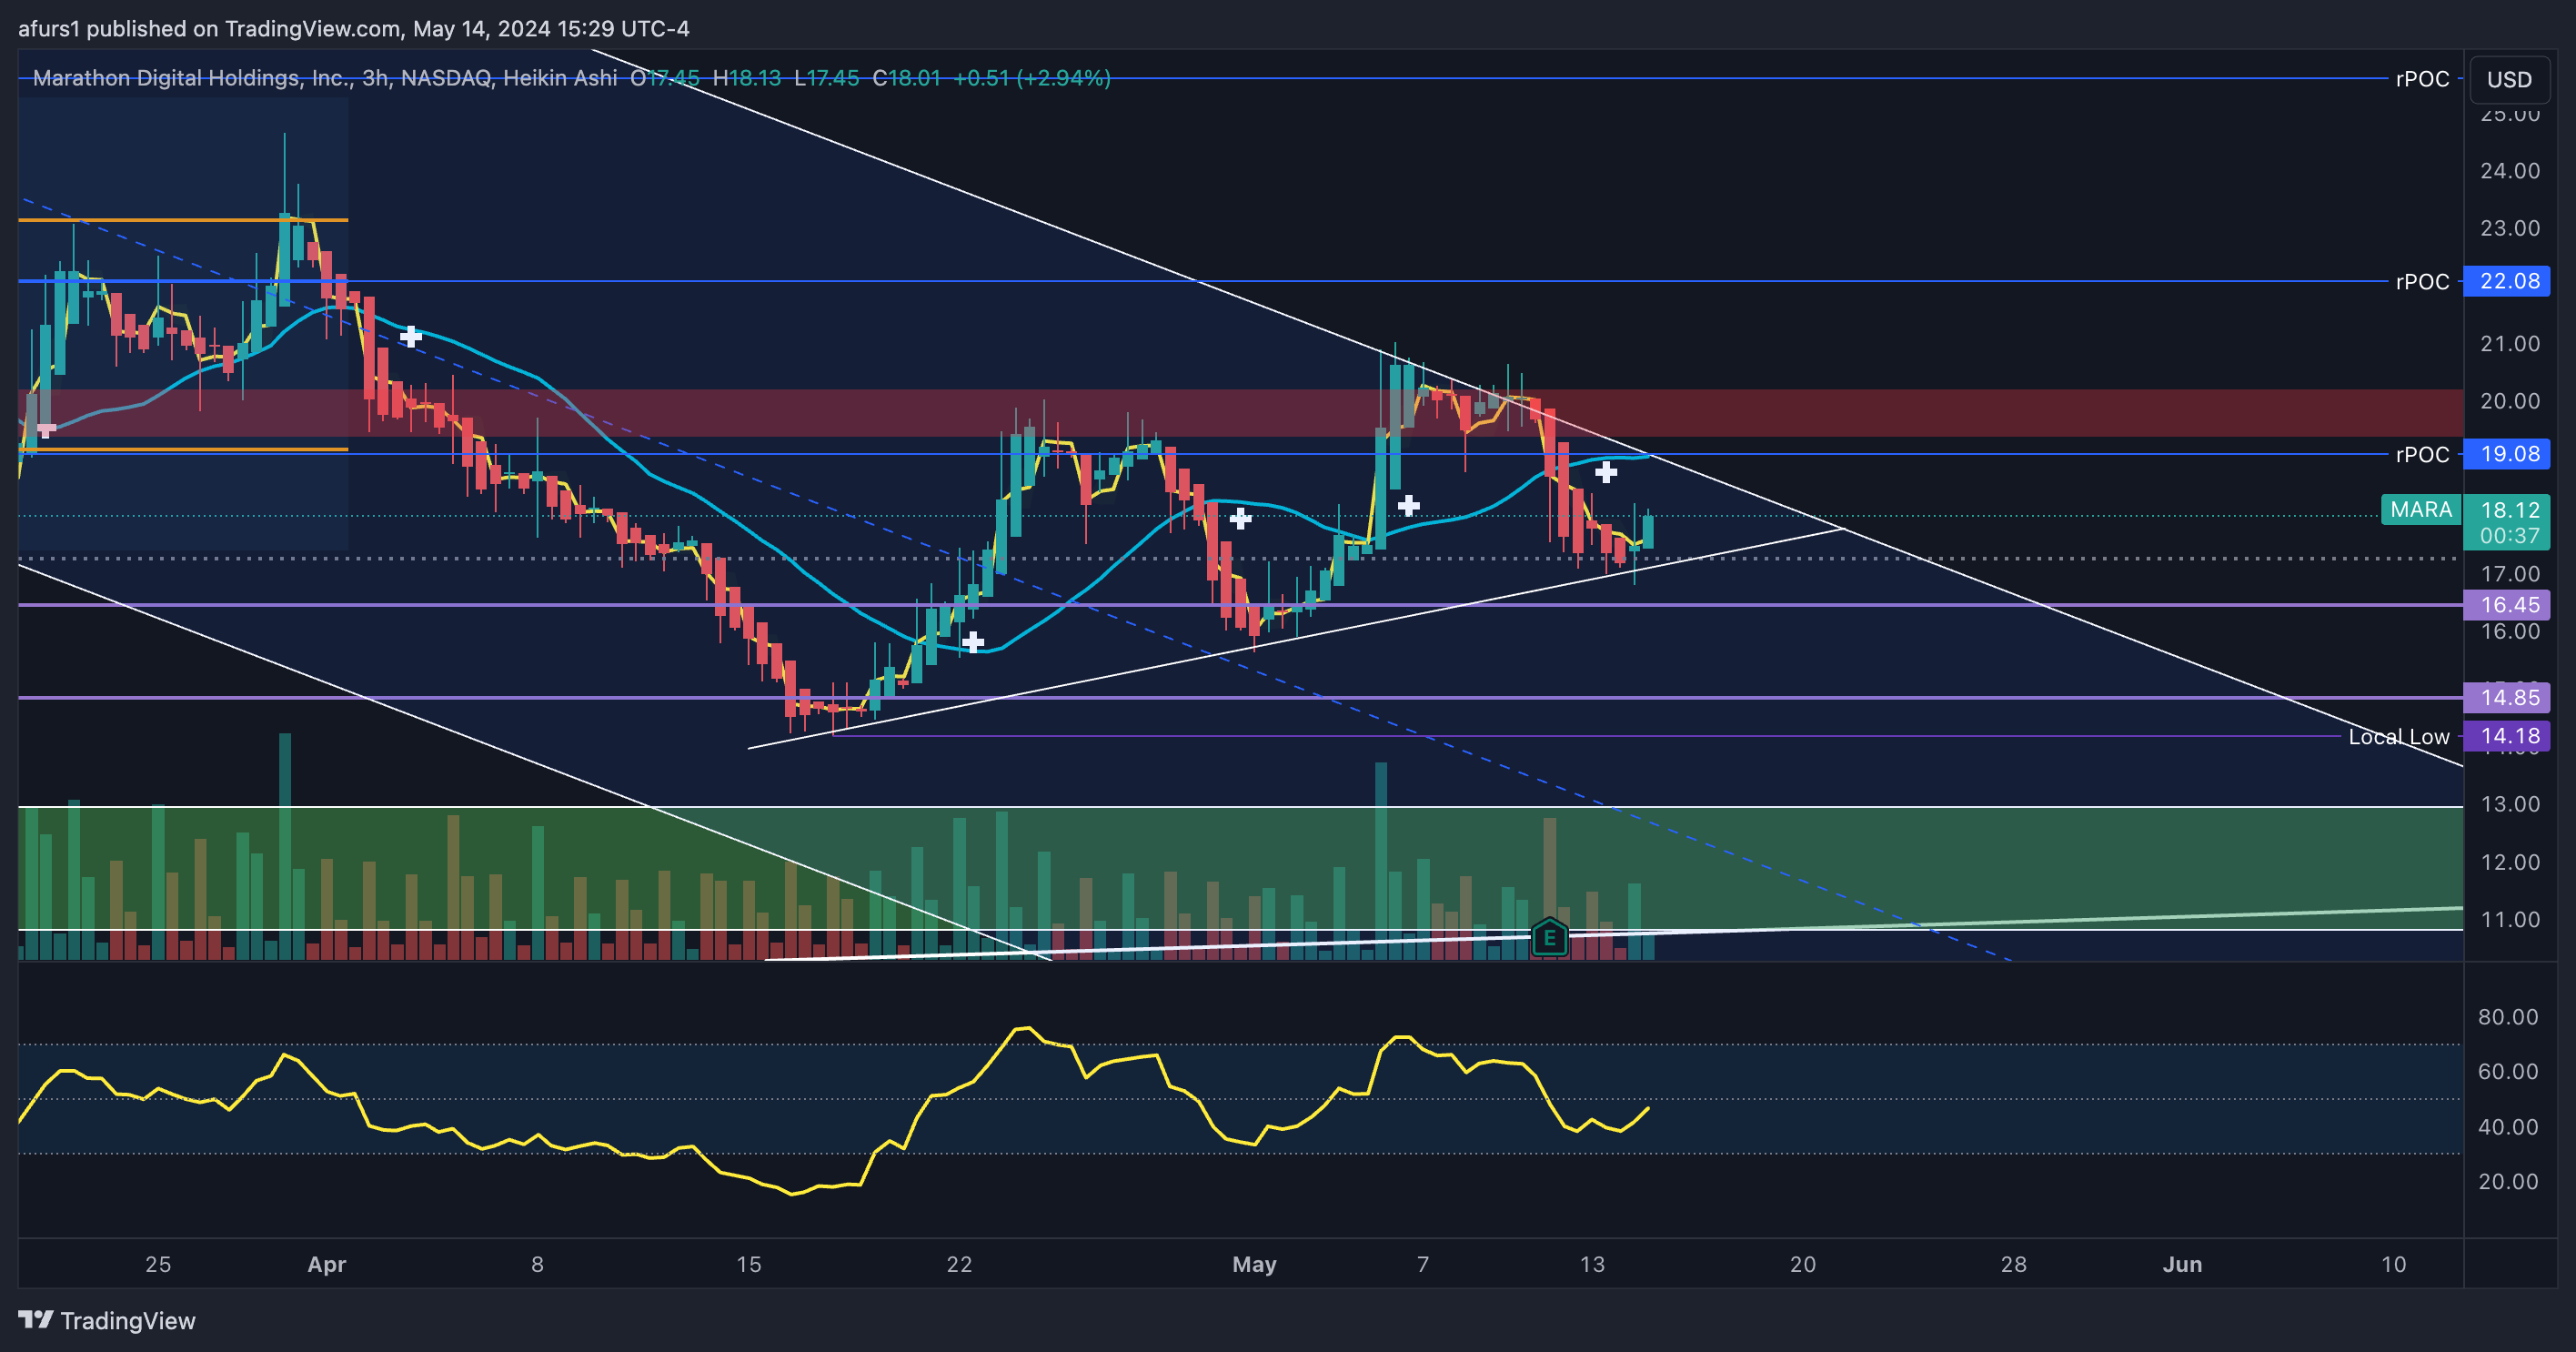Viewport: 2576px width, 1352px height.
Task: Click the Apr date label on time axis
Action: coord(327,1264)
